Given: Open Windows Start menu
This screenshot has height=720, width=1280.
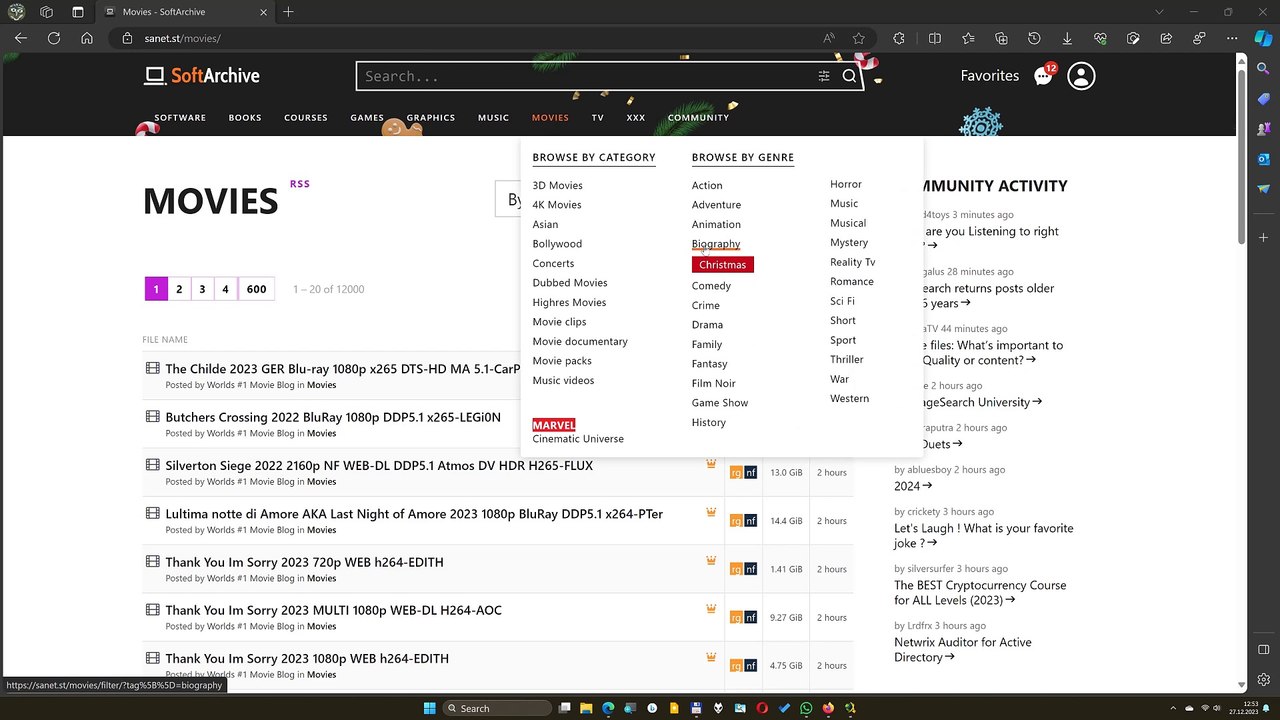Looking at the screenshot, I should (x=430, y=708).
